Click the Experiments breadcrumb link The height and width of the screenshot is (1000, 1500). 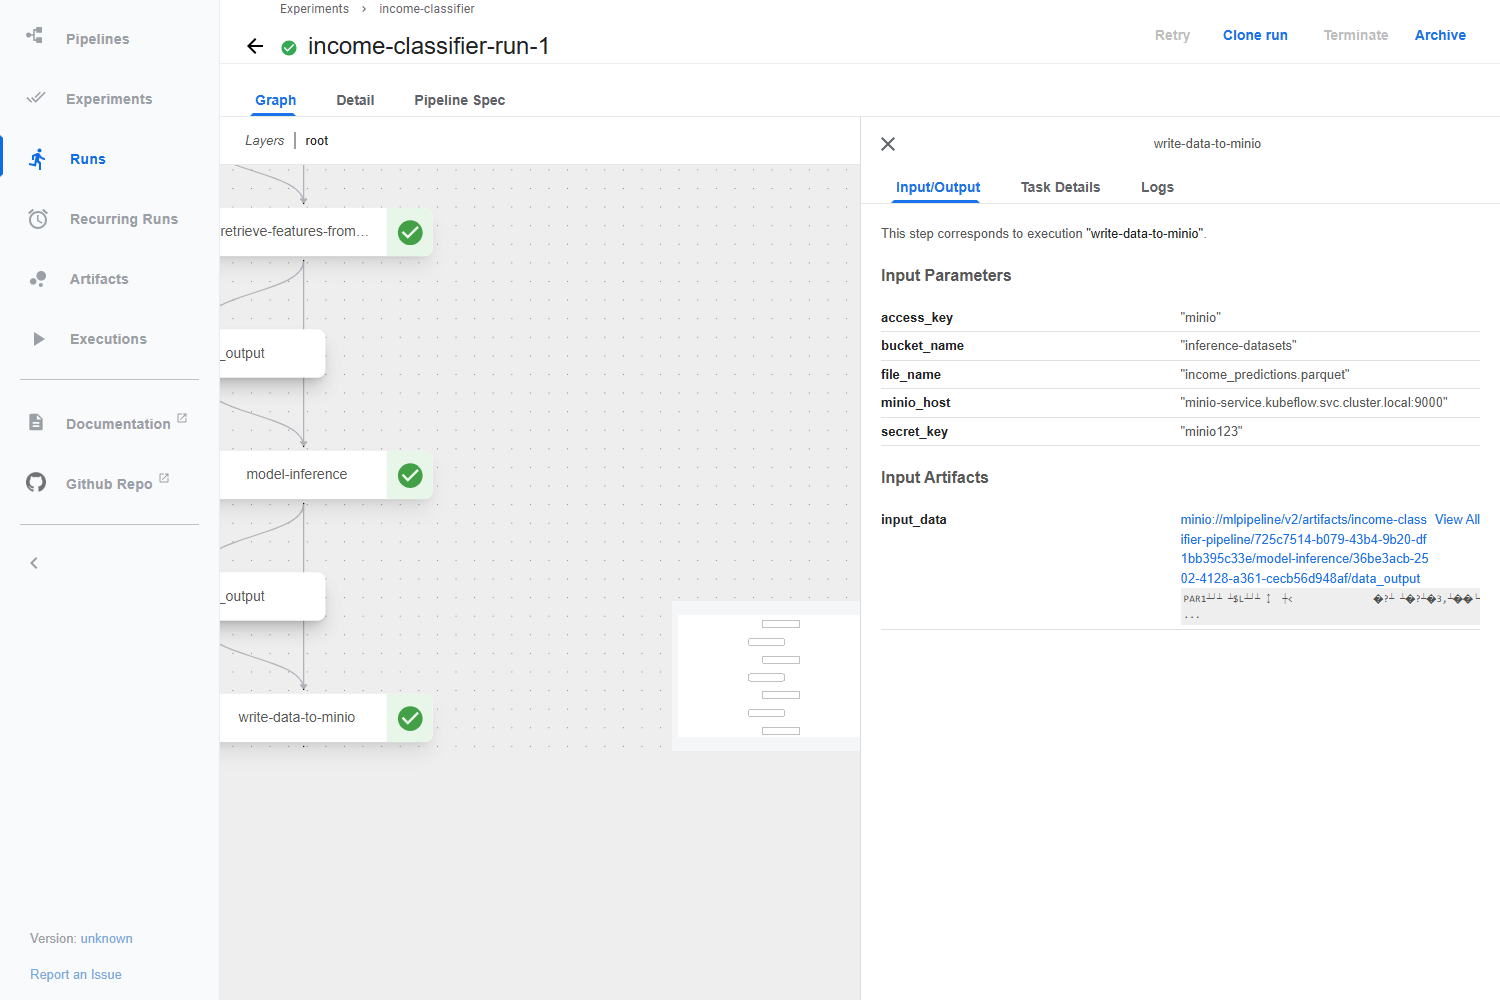[x=314, y=9]
